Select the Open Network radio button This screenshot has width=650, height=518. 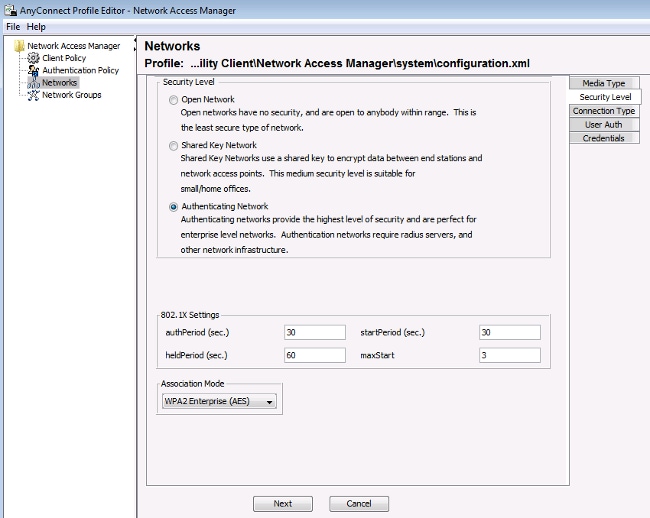pos(174,100)
